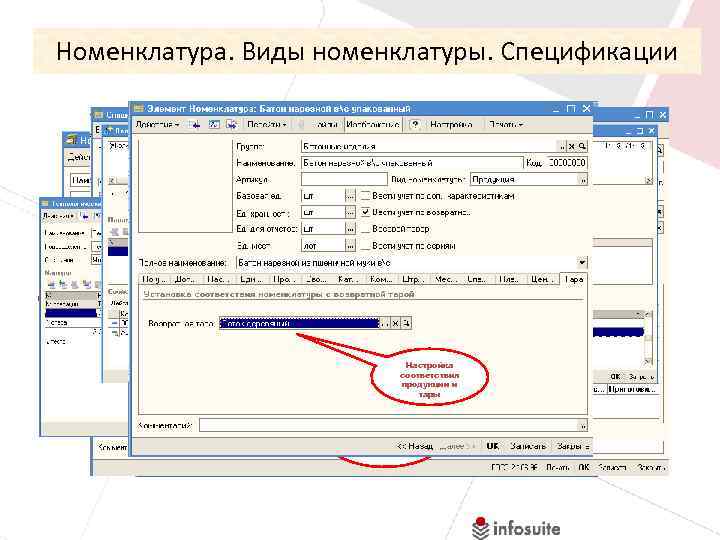Expand the Полное наименование dropdown arrow
Screen dimensions: 720x540
[582, 263]
